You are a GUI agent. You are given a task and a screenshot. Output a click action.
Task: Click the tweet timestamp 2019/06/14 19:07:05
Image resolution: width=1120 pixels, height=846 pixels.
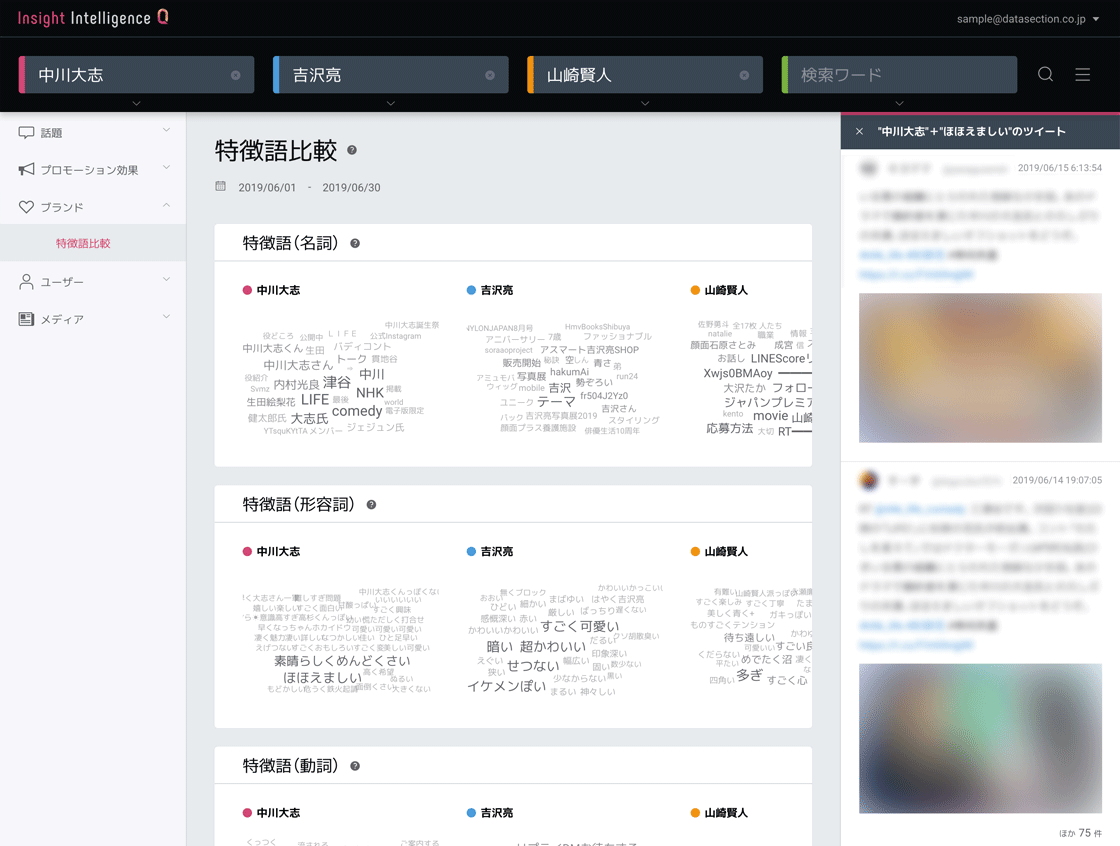pos(1057,480)
